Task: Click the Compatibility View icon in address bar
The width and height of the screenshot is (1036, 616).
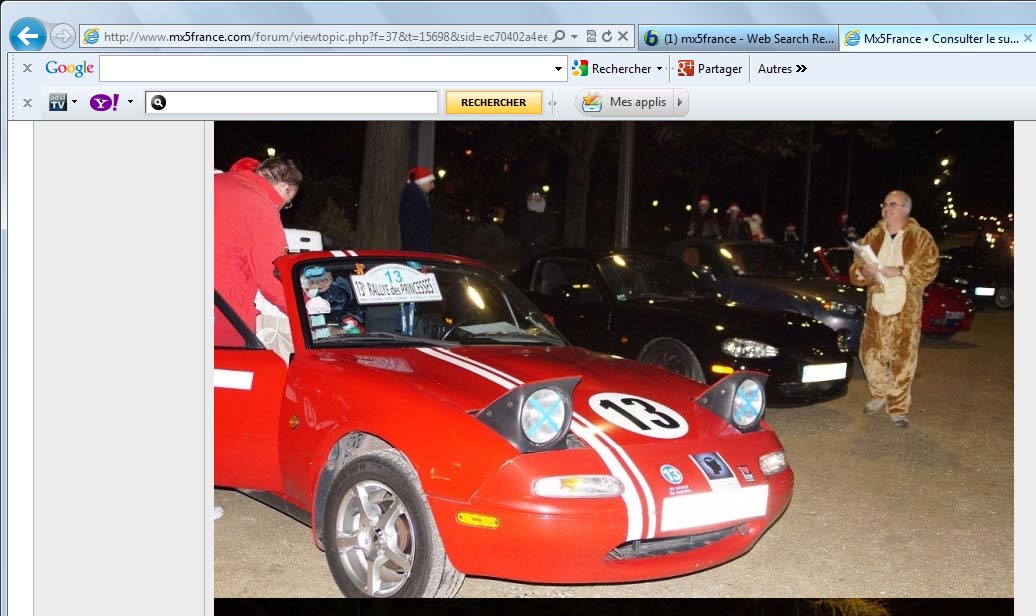Action: click(591, 37)
